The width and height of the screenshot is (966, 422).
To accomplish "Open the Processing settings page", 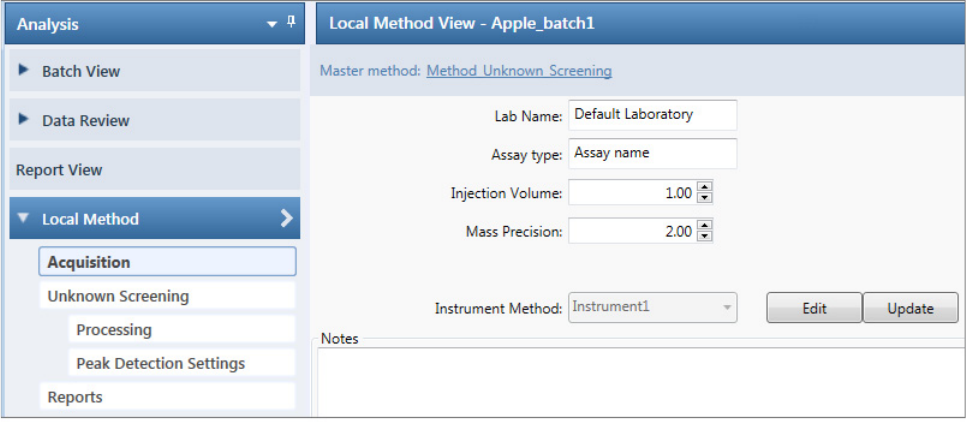I will tap(114, 330).
